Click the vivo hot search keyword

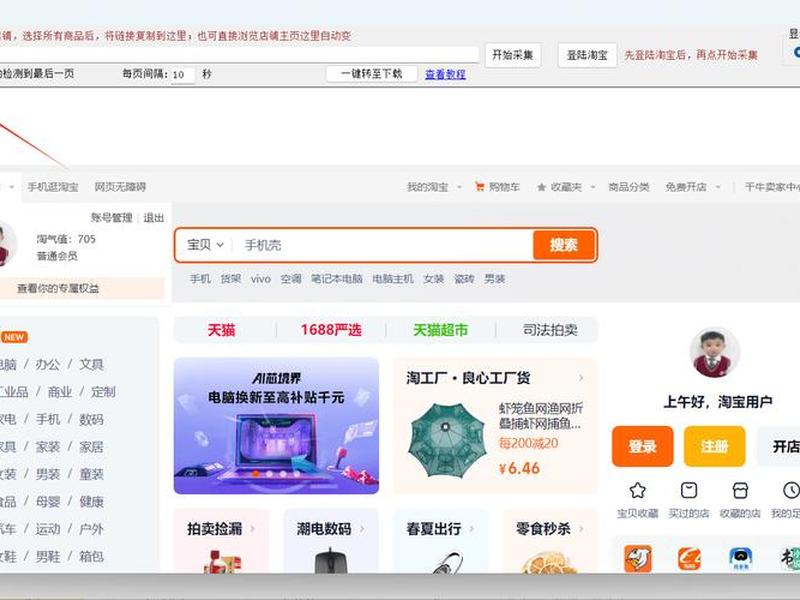click(x=261, y=279)
